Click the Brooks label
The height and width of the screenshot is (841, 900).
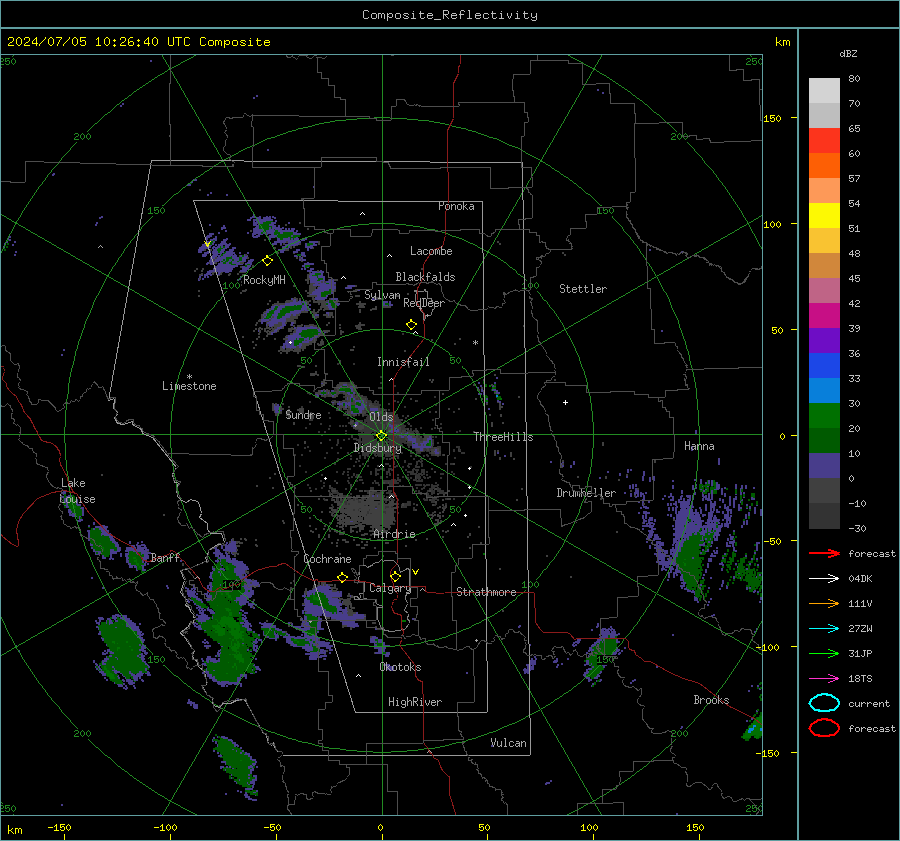tap(711, 700)
